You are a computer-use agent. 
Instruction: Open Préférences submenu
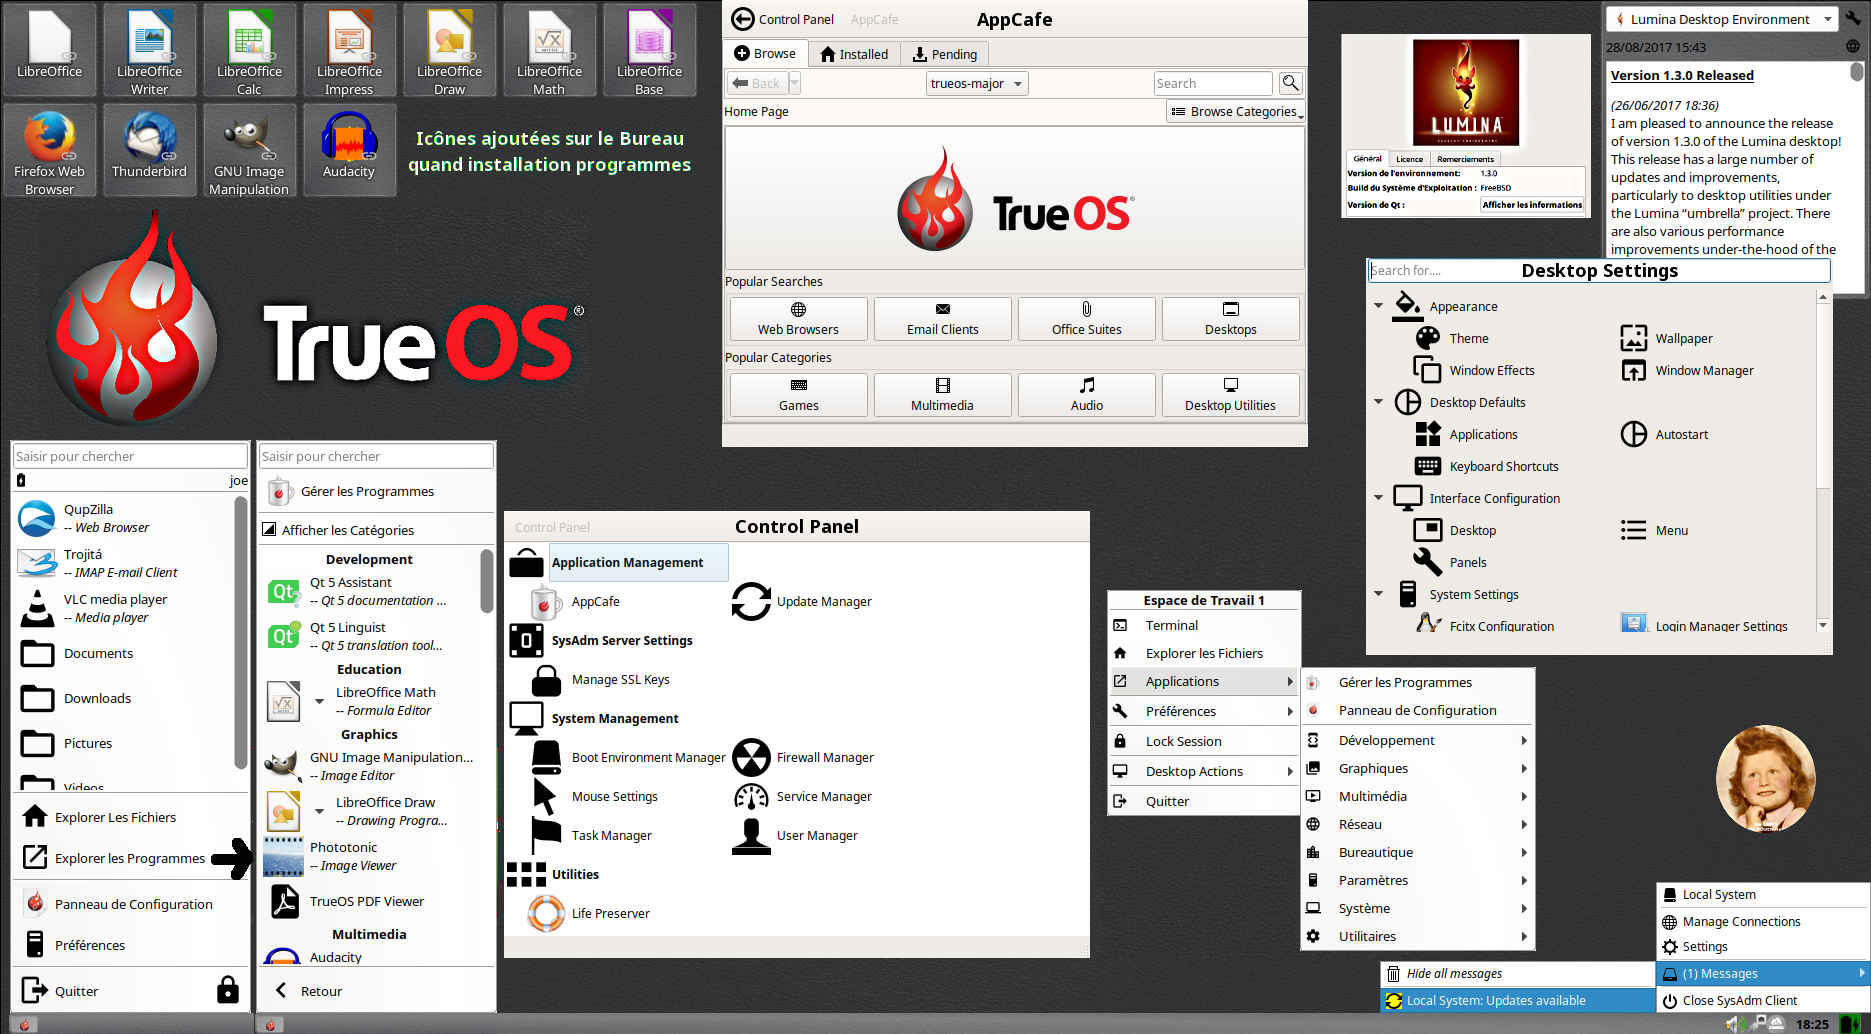1203,712
